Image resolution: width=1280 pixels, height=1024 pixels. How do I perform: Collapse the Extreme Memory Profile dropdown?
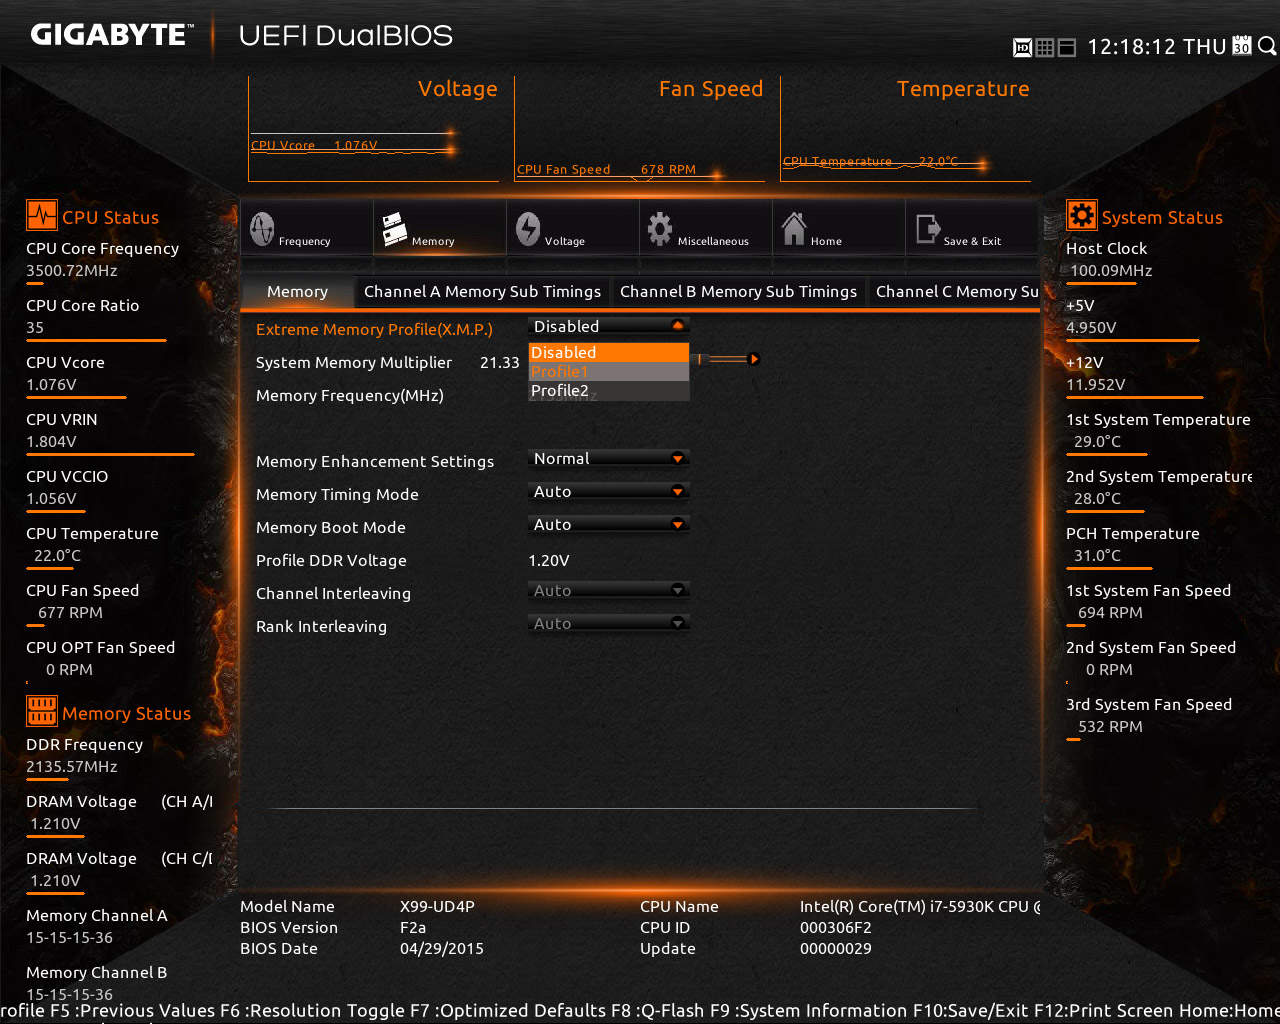click(609, 326)
